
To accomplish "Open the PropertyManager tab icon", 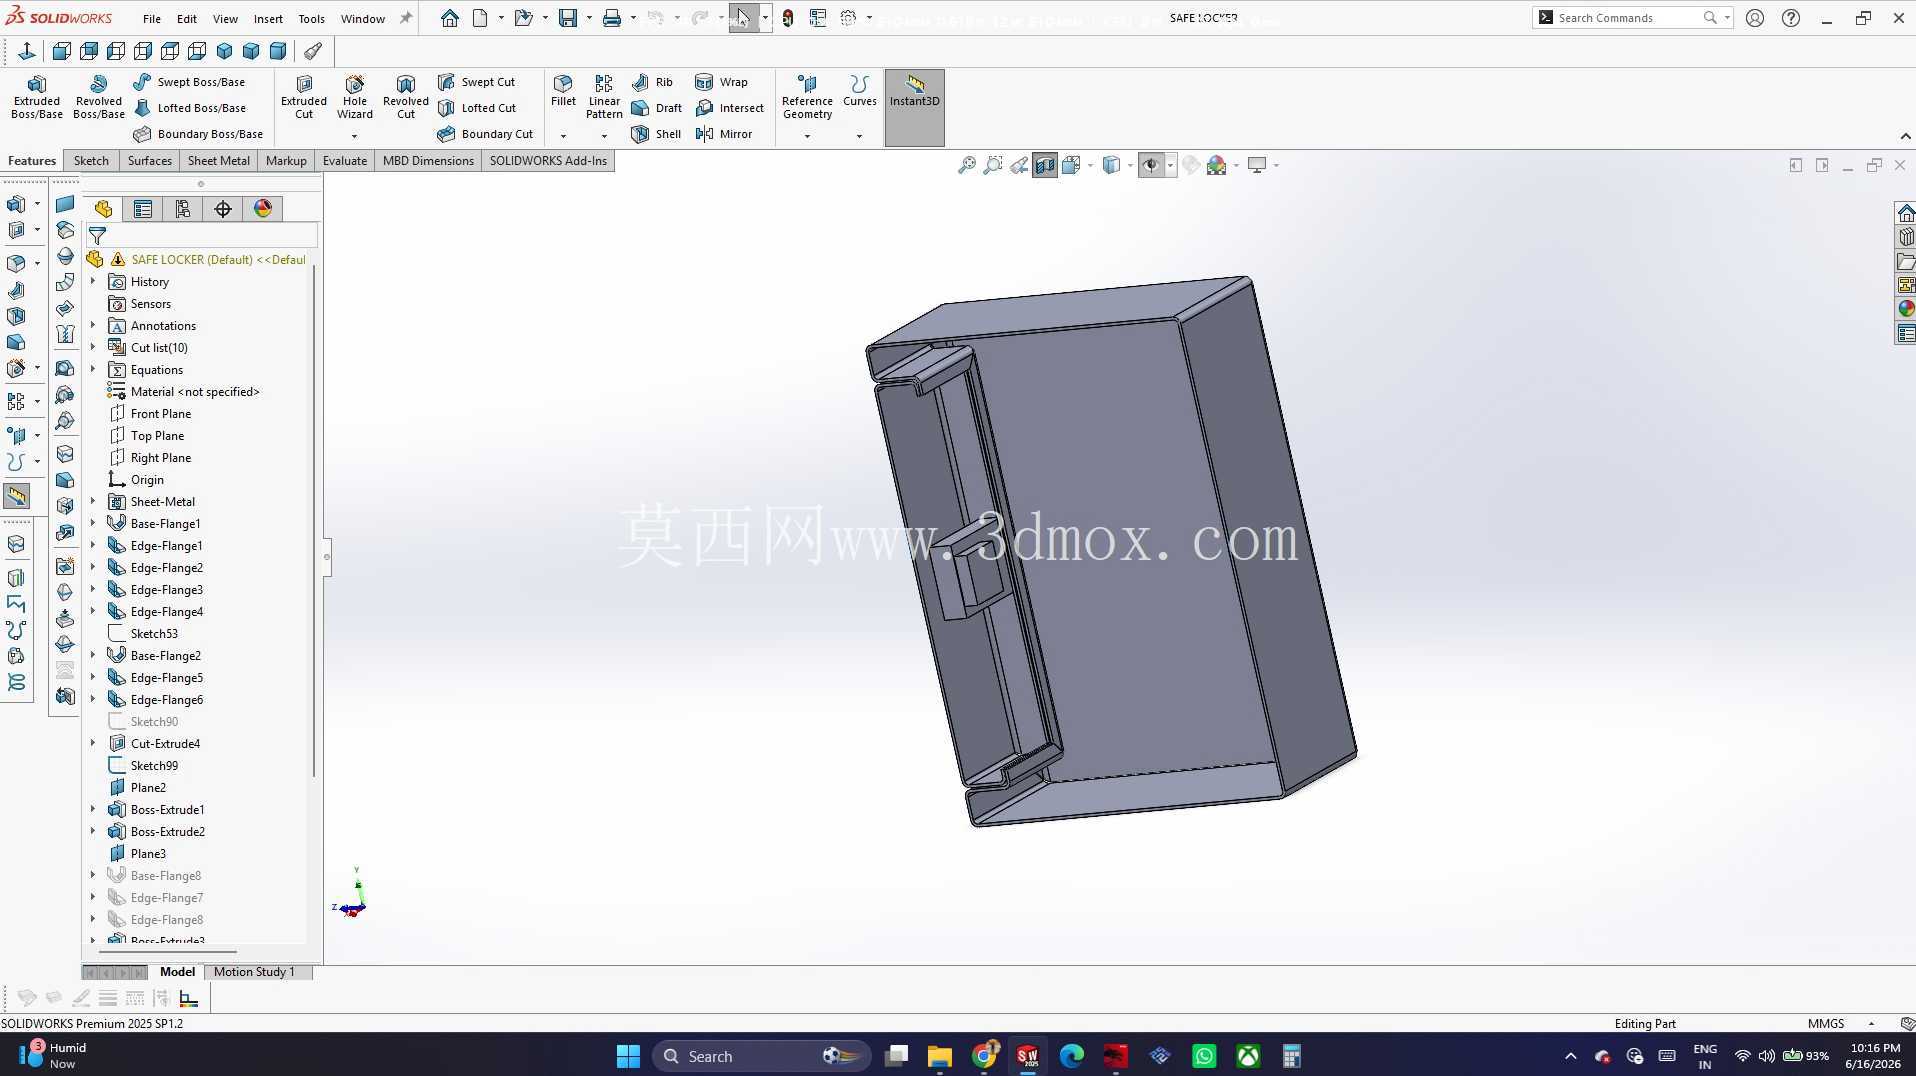I will [143, 209].
